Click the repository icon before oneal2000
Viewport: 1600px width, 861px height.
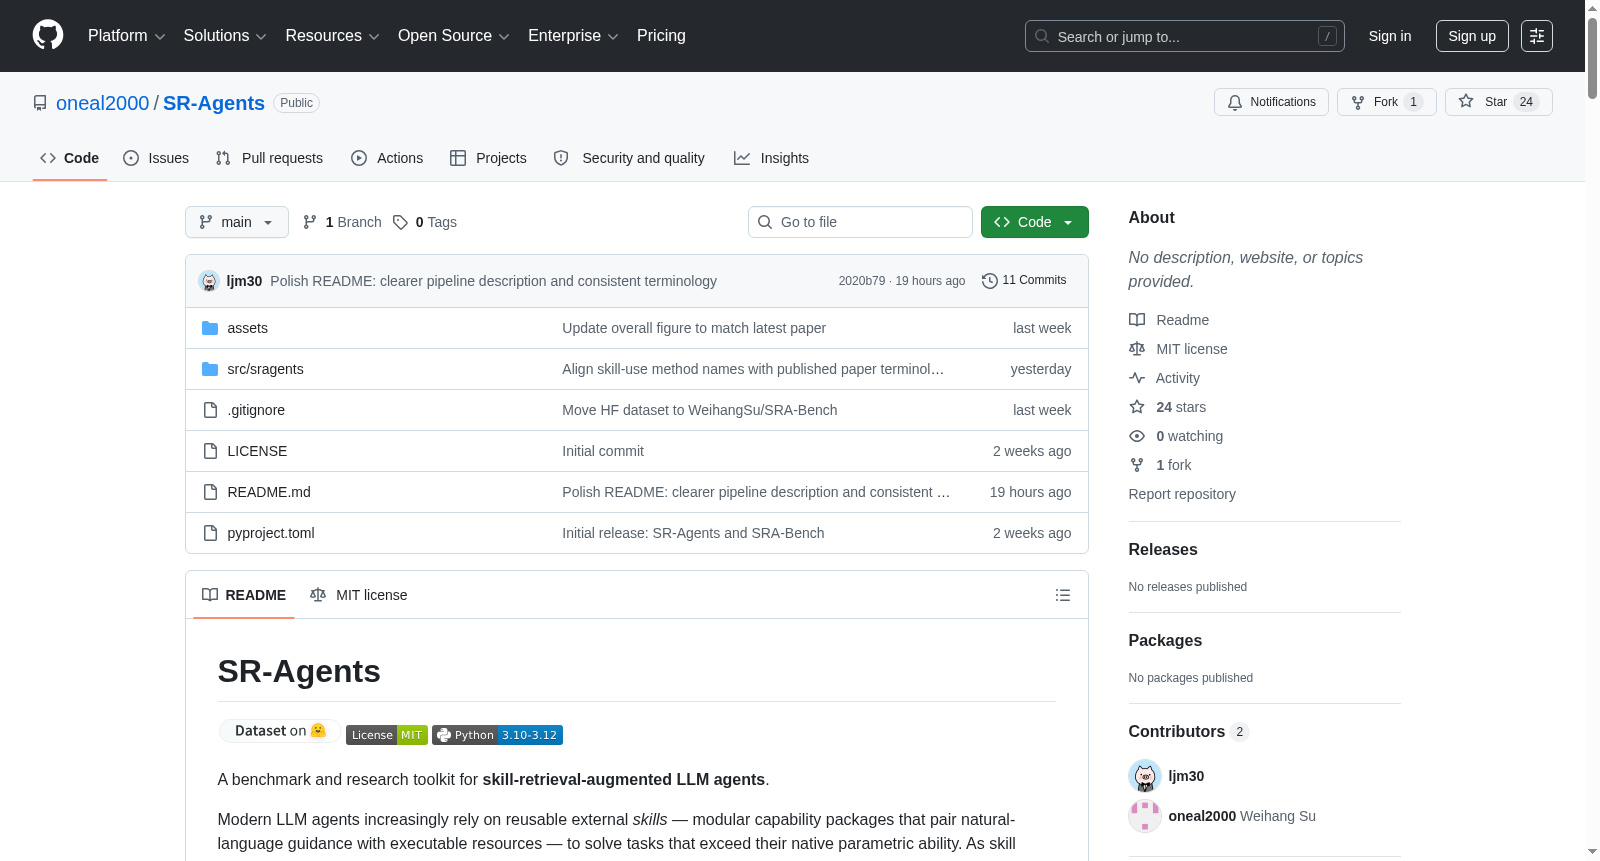click(40, 103)
